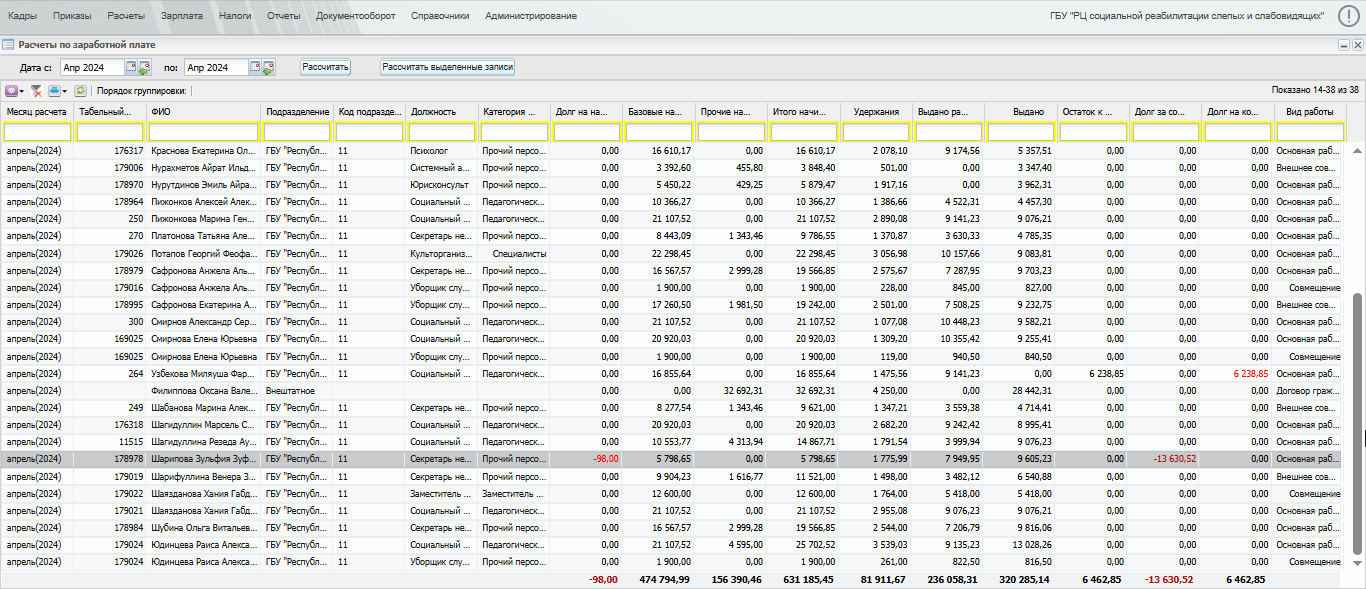1366x589 pixels.
Task: Click the vertical scrollbar of the table
Action: click(1357, 420)
